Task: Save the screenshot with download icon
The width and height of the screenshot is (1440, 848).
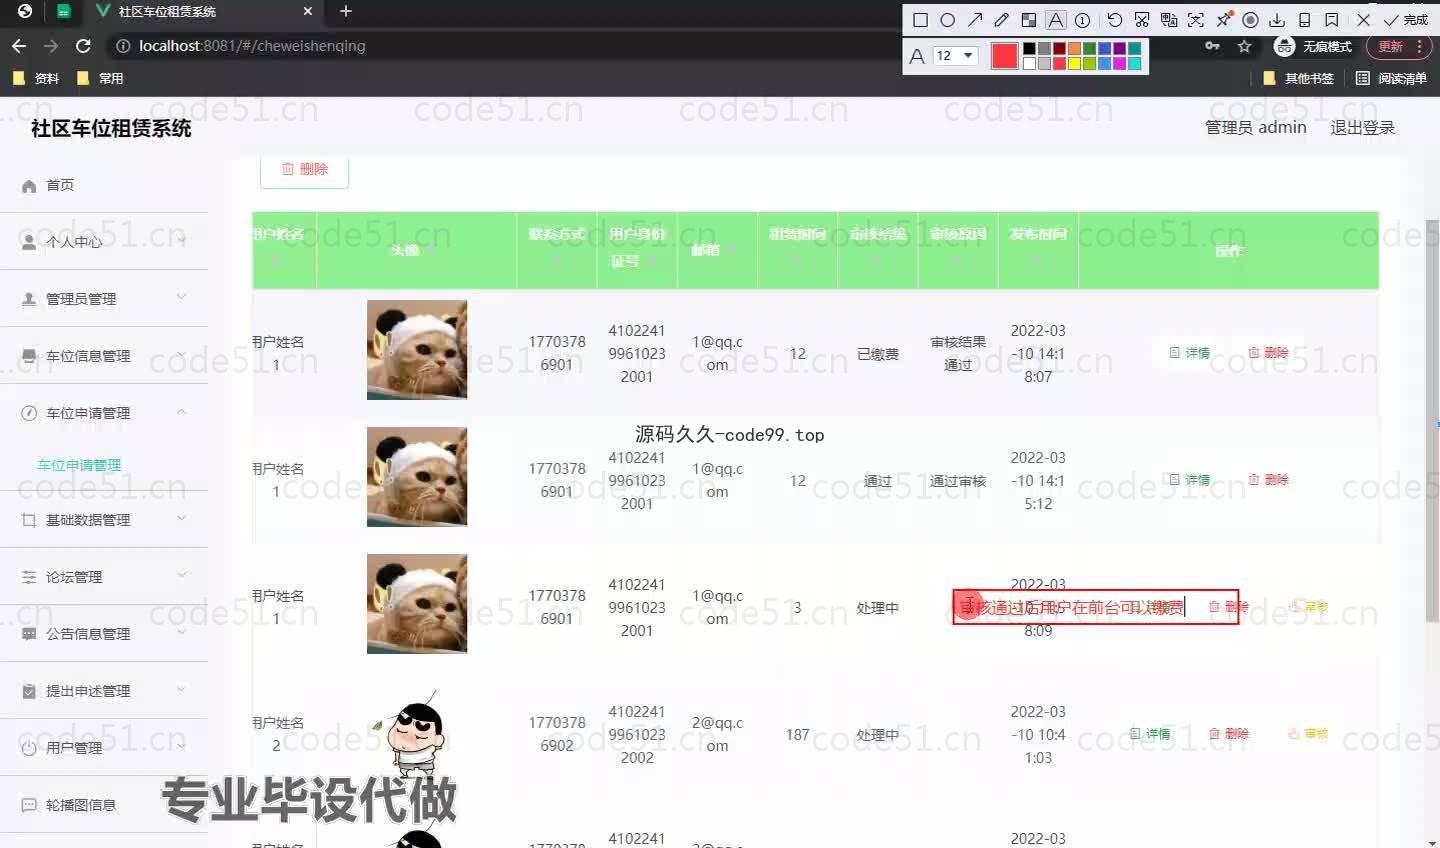Action: pos(1277,20)
